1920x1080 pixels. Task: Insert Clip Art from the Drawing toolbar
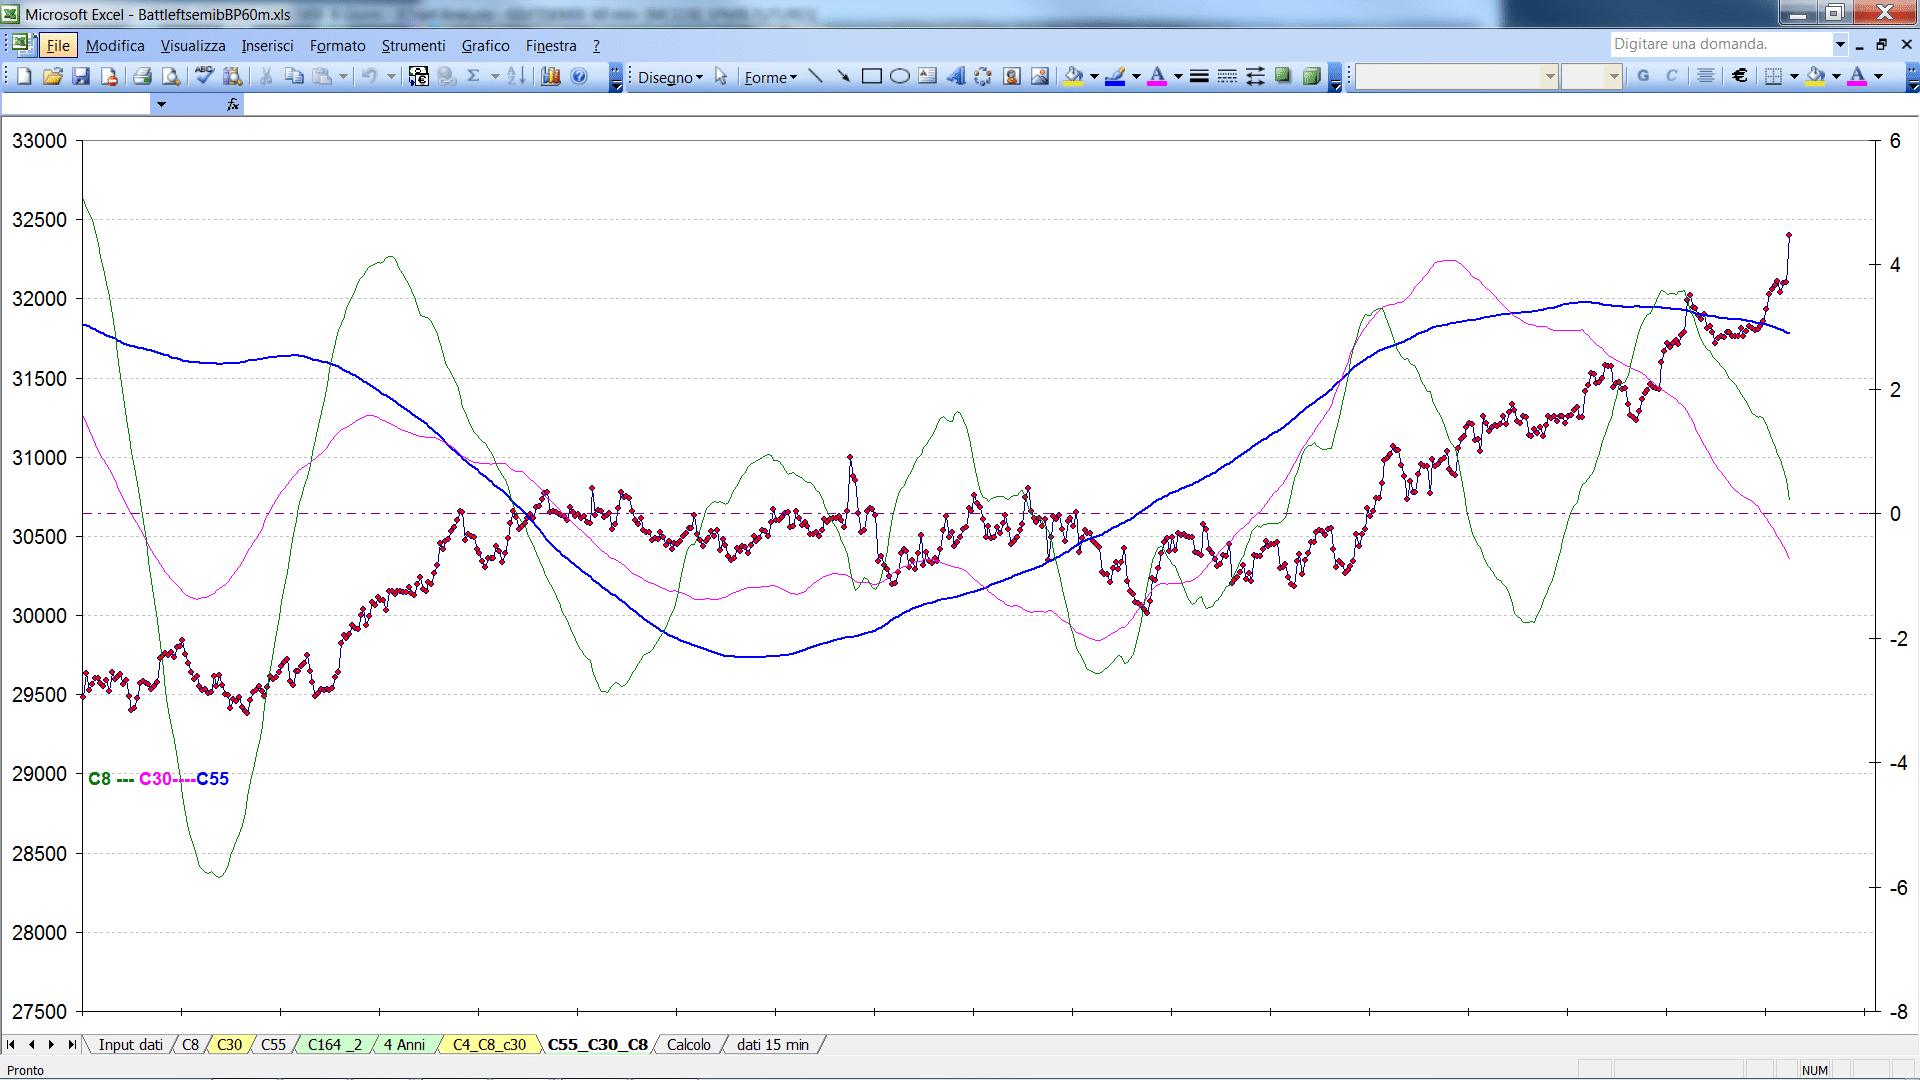pos(1012,76)
